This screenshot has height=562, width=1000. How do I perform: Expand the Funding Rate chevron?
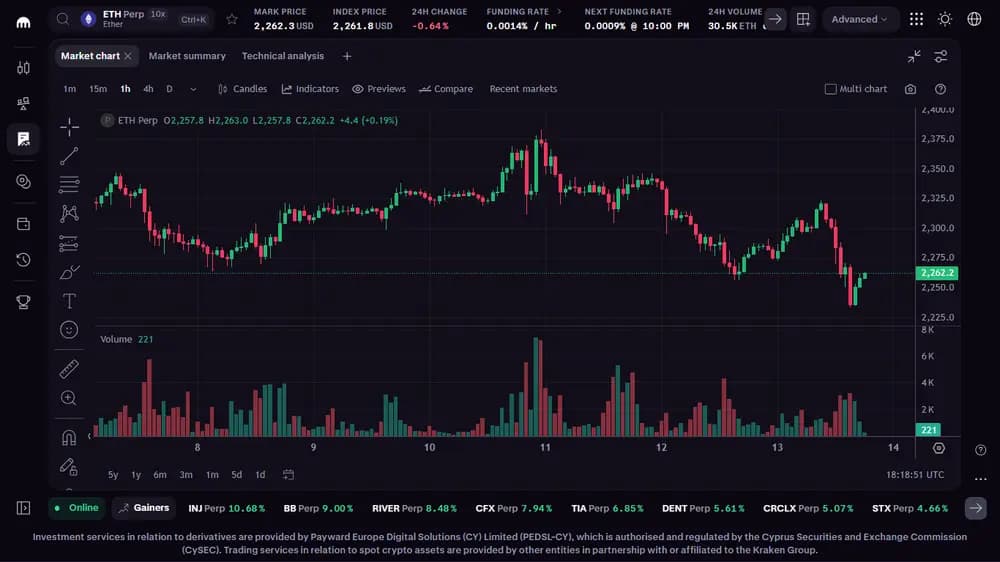pyautogui.click(x=559, y=11)
